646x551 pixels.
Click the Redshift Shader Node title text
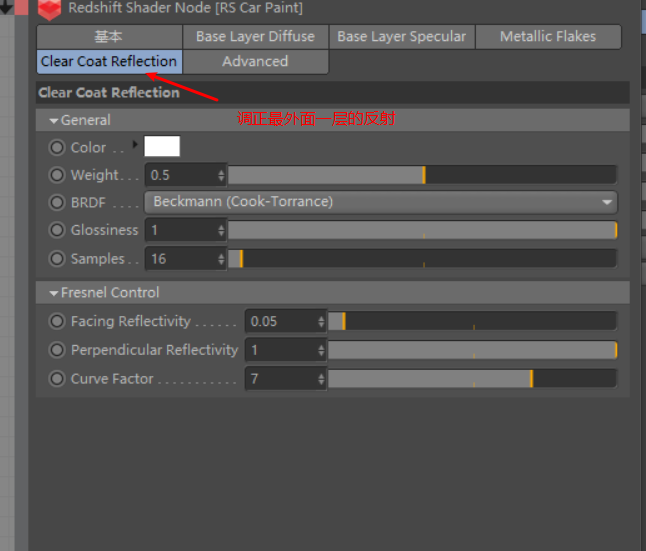click(x=185, y=8)
